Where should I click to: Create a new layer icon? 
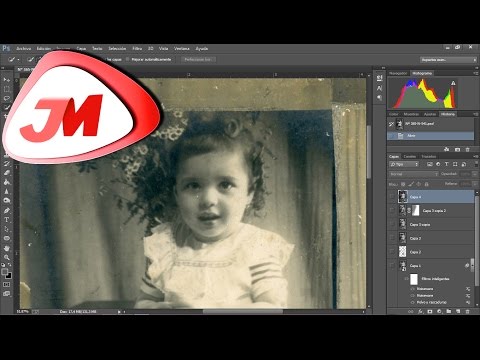click(458, 311)
